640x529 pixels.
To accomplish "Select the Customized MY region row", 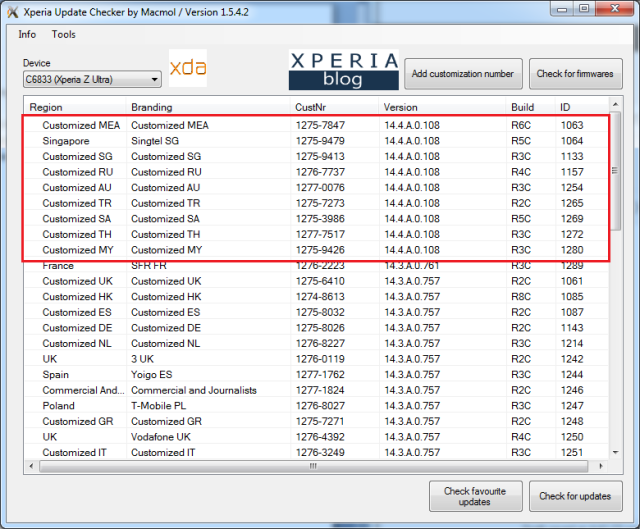I will pyautogui.click(x=316, y=250).
